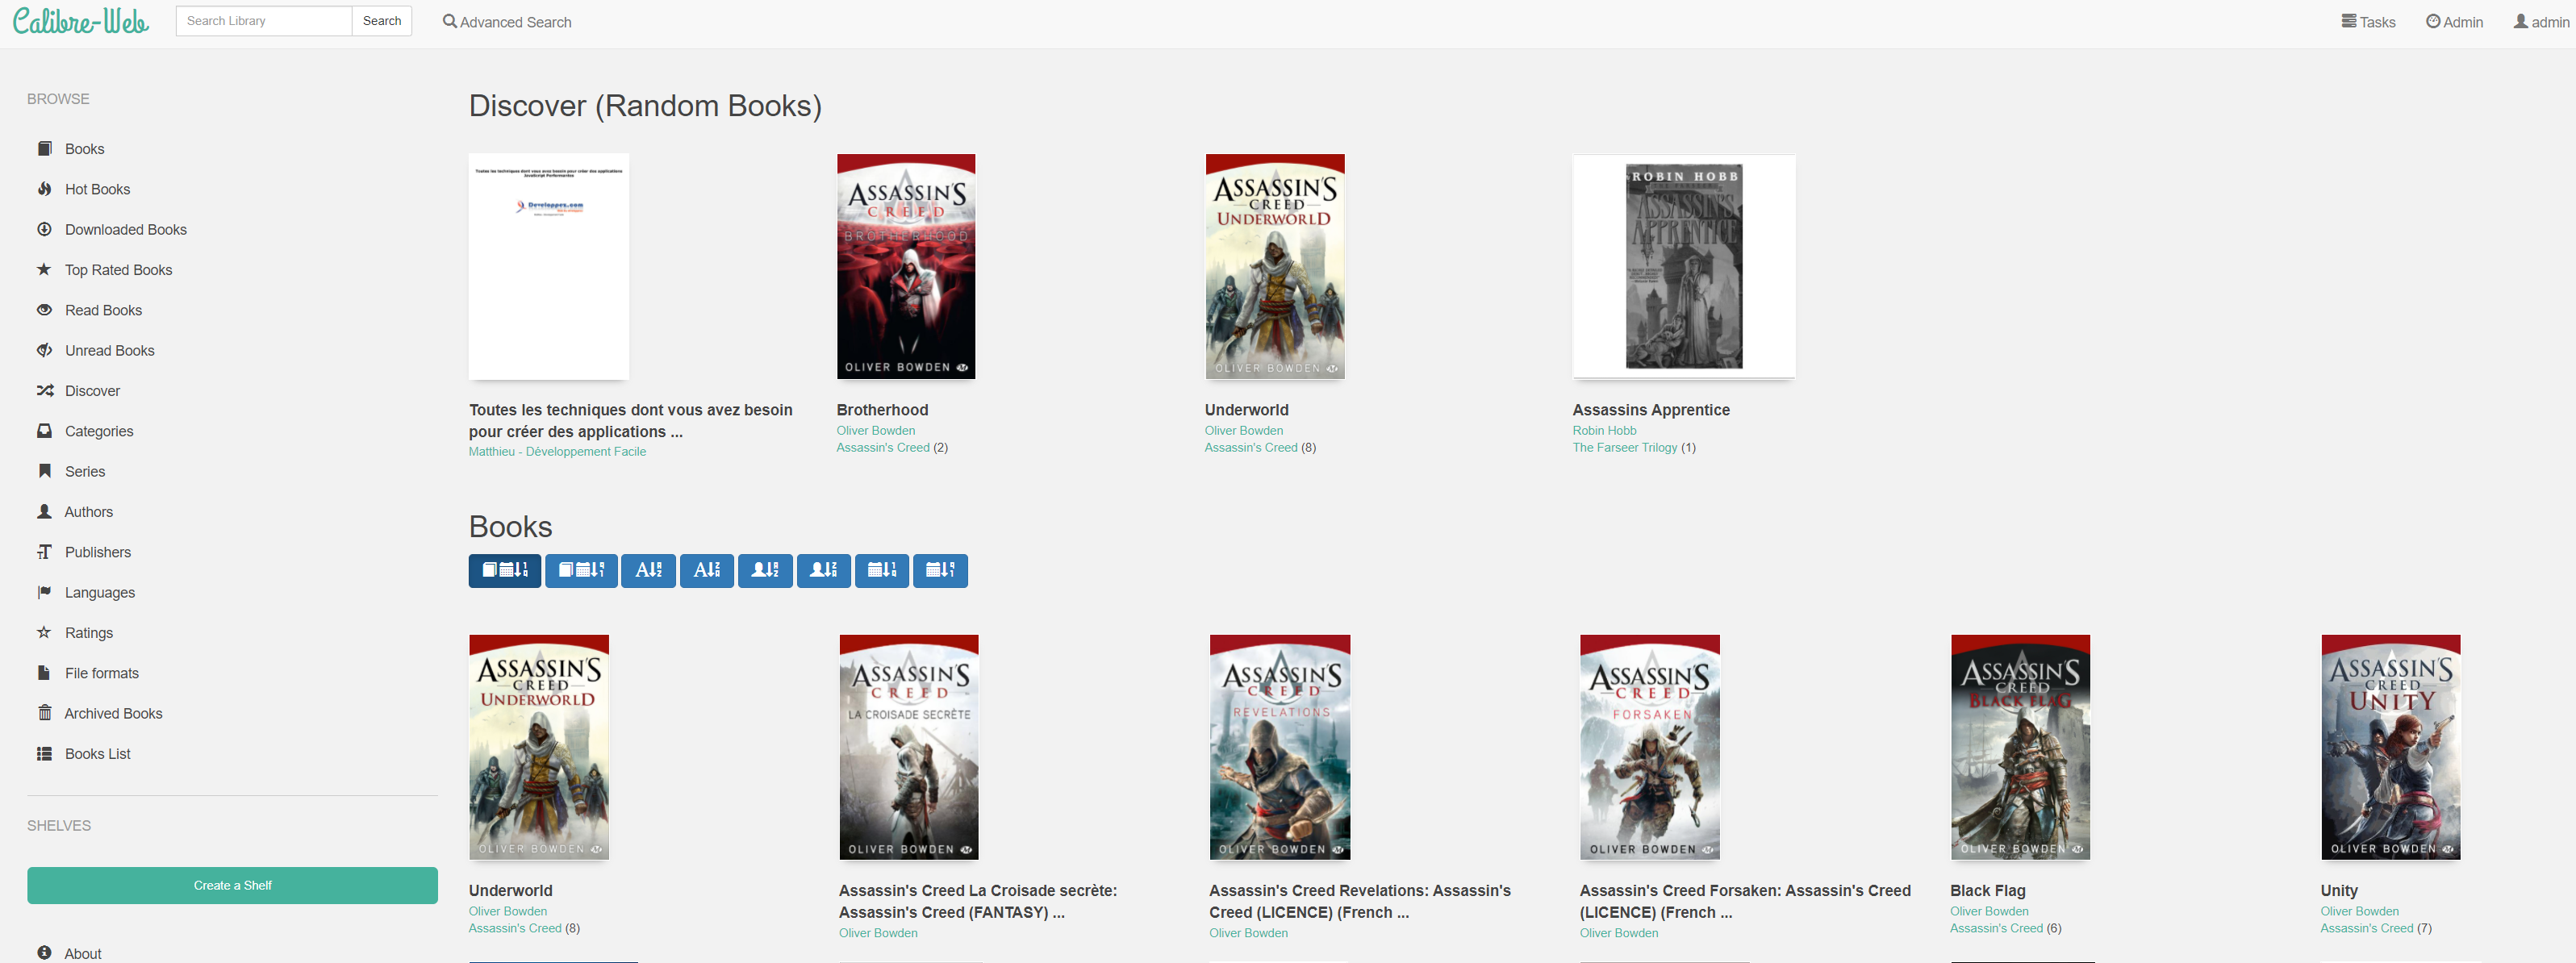Sort books by author Z to A
The image size is (2576, 963).
point(824,570)
